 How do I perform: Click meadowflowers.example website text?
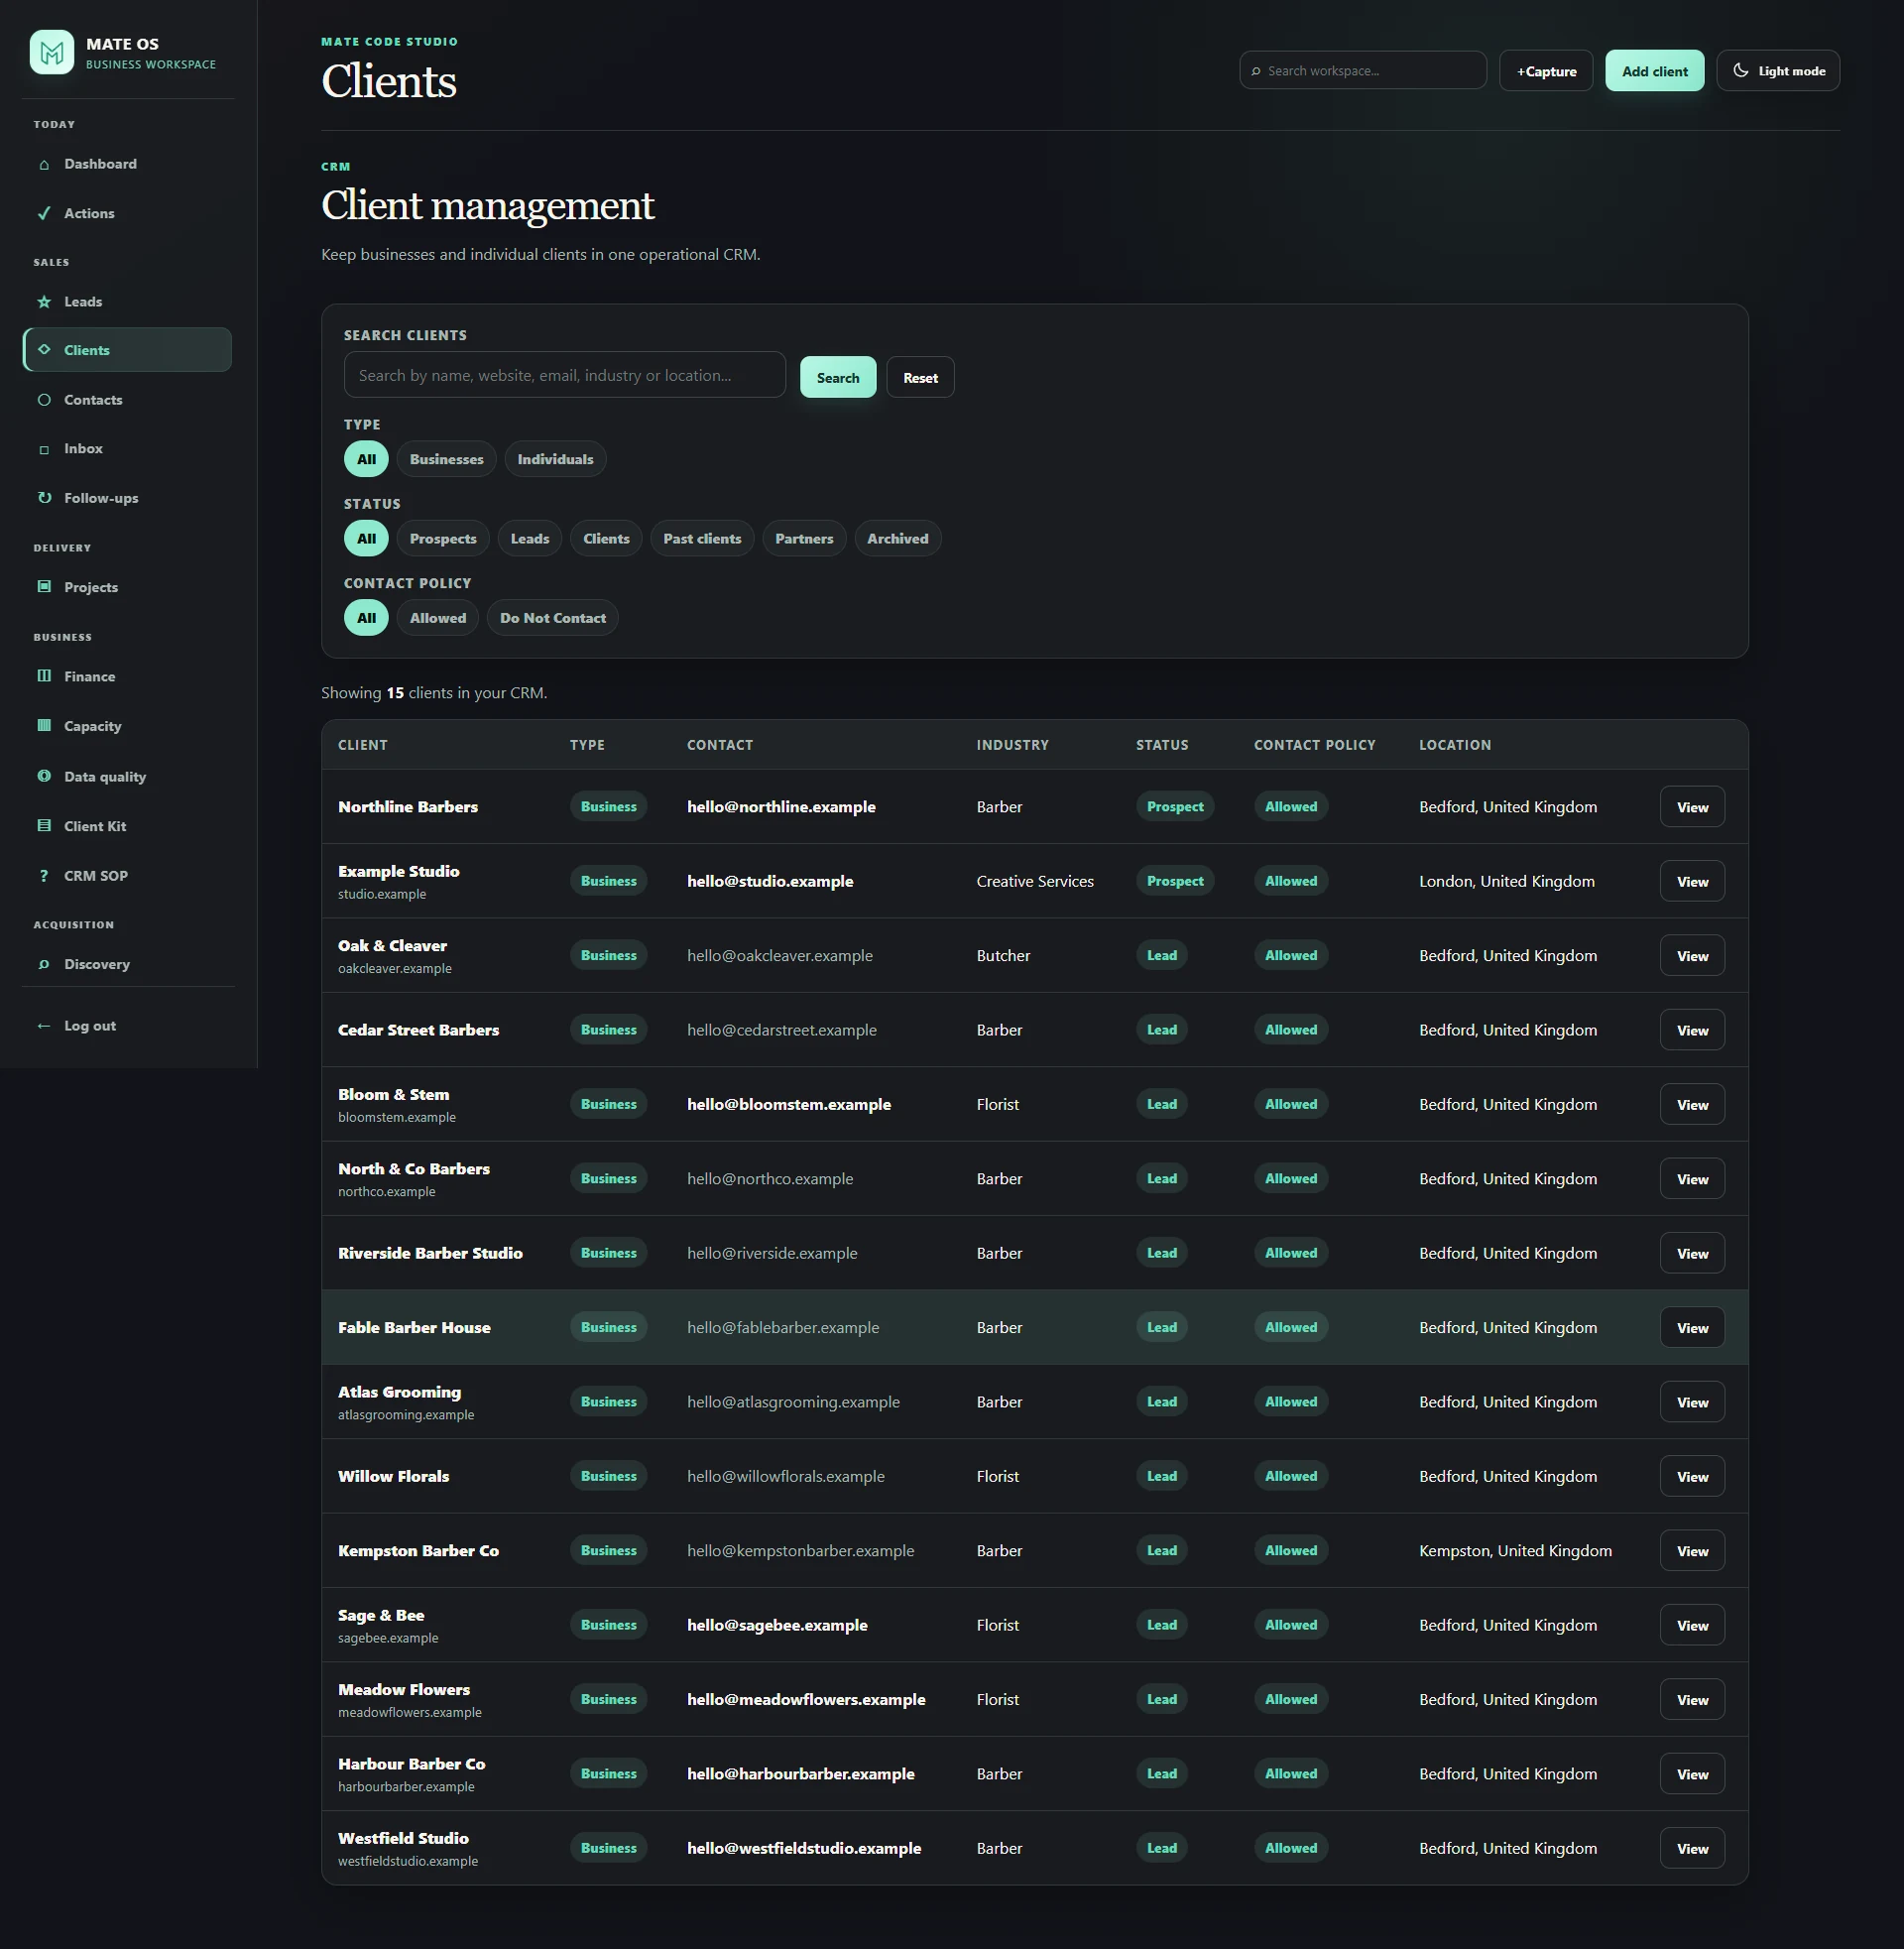[410, 1712]
